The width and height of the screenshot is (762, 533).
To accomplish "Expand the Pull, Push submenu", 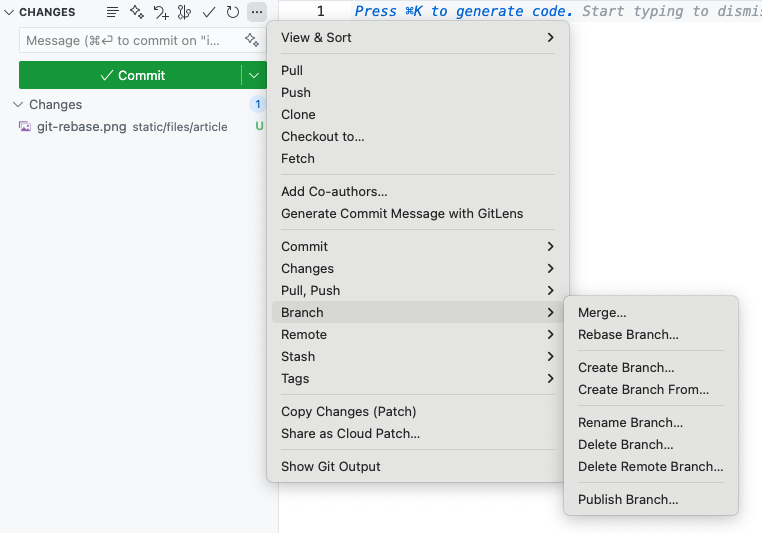I will pos(418,291).
